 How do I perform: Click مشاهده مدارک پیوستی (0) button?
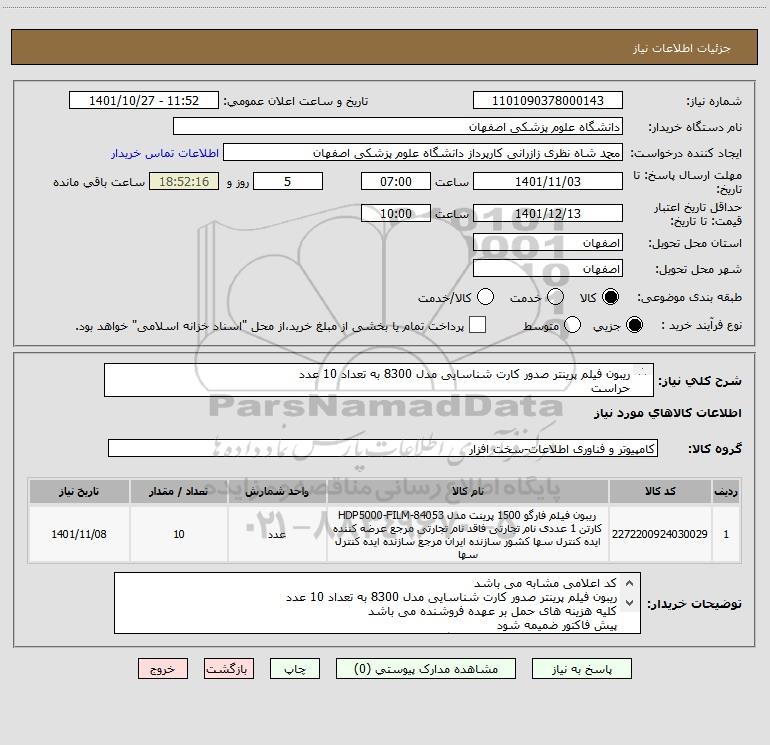pos(426,669)
